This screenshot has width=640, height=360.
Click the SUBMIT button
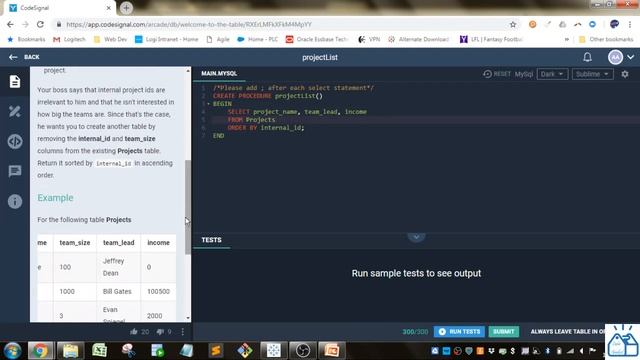click(x=504, y=331)
